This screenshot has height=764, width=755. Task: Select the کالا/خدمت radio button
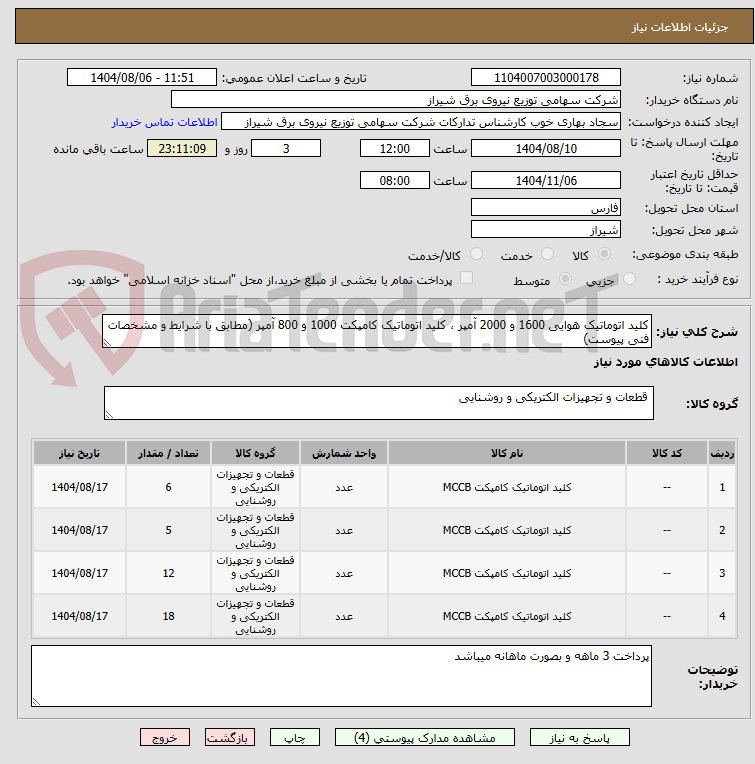click(476, 254)
